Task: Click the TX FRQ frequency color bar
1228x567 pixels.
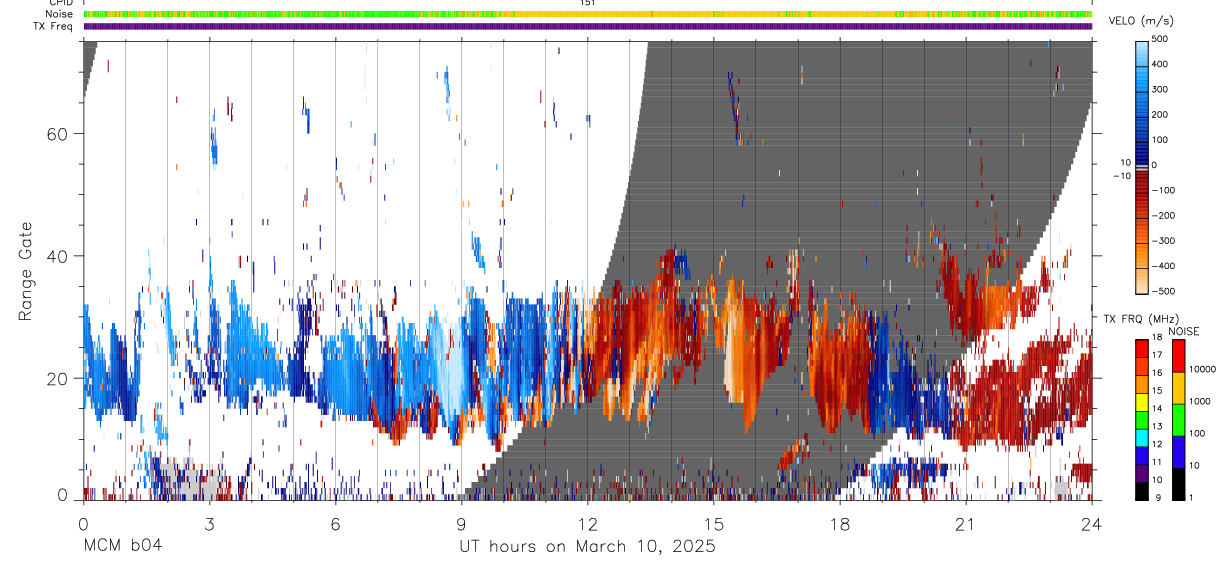Action: pyautogui.click(x=1142, y=419)
